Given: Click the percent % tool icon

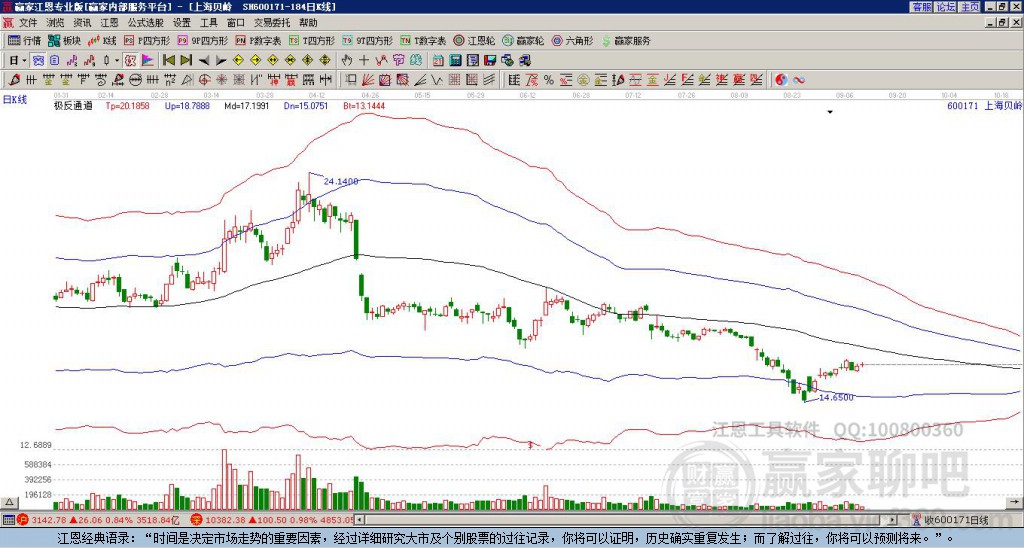Looking at the screenshot, I should tap(549, 80).
